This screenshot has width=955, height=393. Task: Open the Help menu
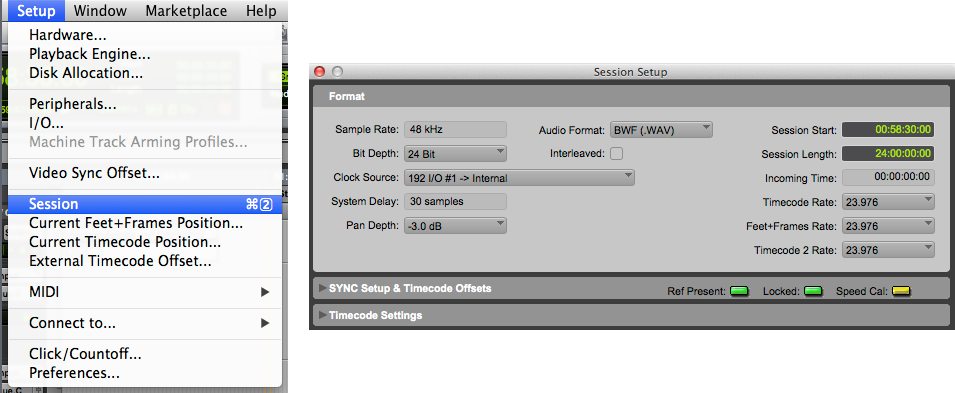click(261, 10)
